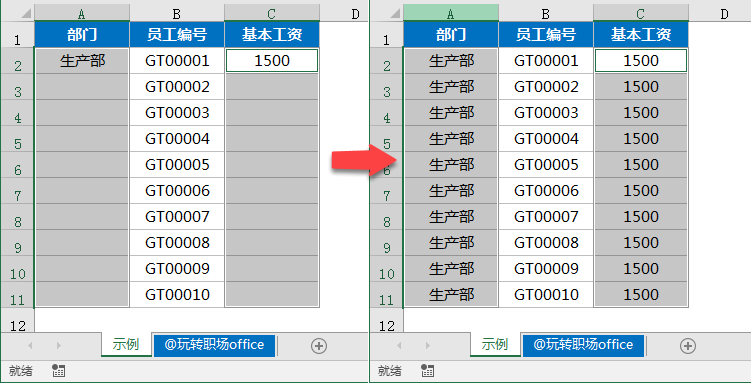
Task: Click 生产部 cell in left window
Action: [x=82, y=61]
